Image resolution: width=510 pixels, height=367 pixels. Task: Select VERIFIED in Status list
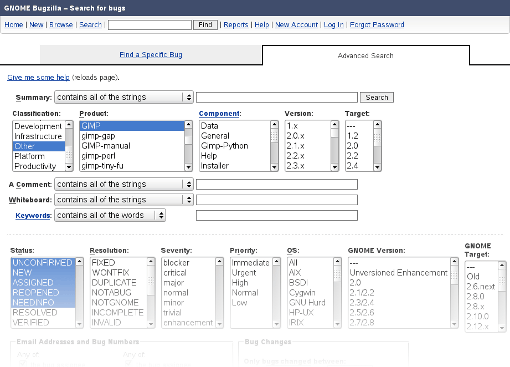click(x=43, y=323)
